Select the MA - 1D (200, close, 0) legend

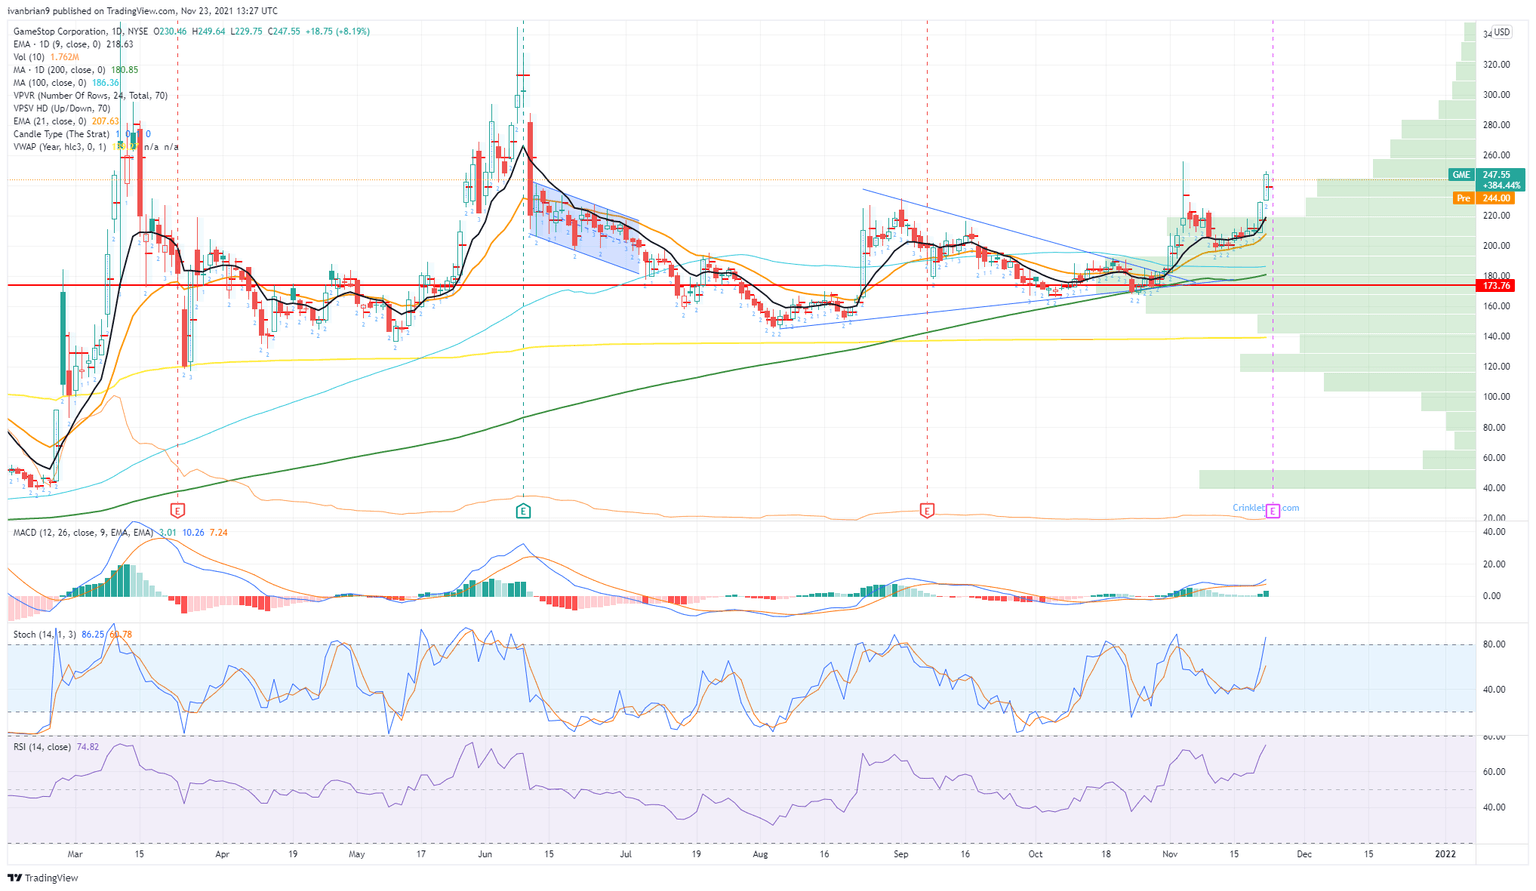tap(76, 70)
